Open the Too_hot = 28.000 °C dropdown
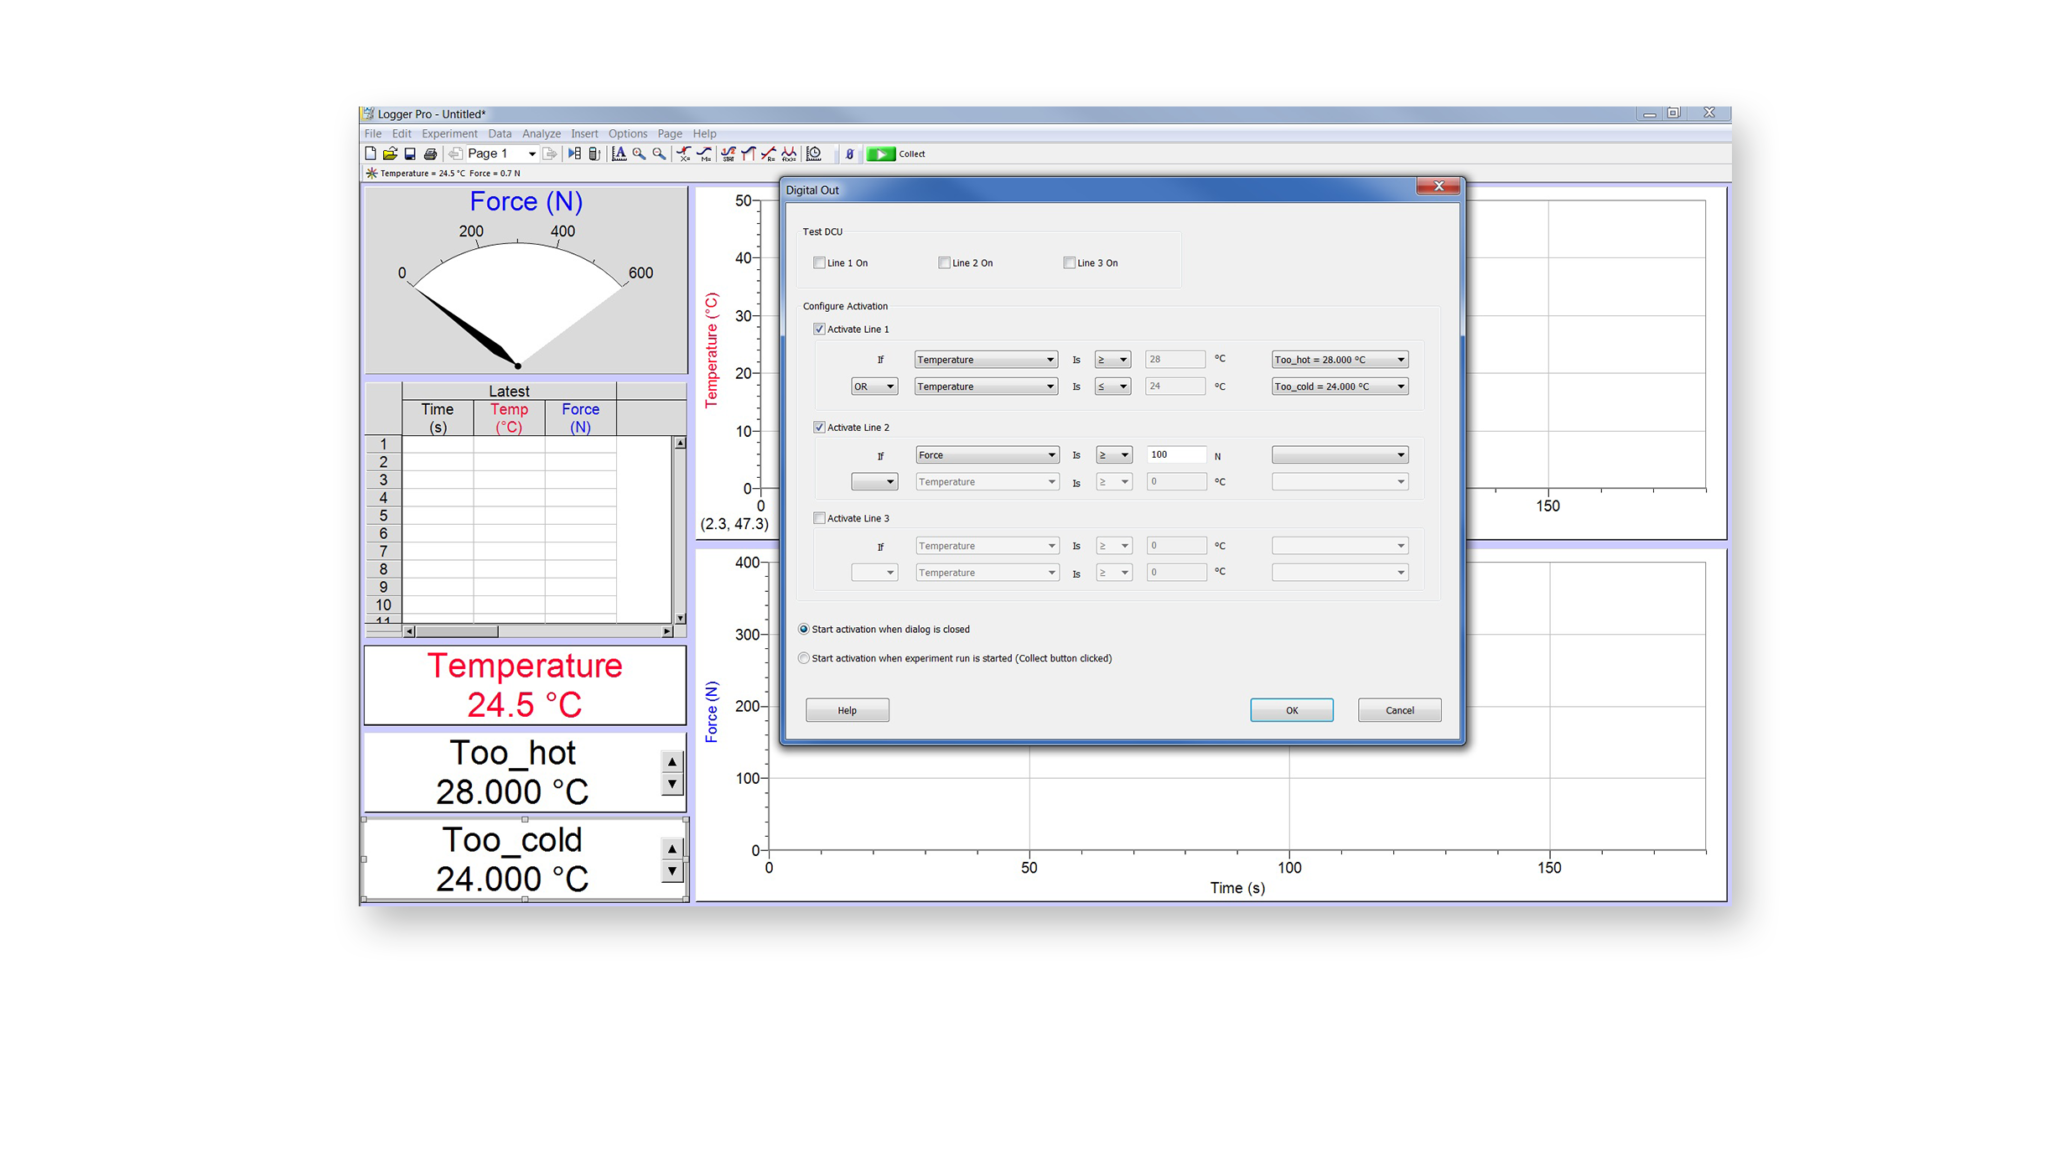Viewport: 2048px width, 1152px height. tap(1339, 359)
